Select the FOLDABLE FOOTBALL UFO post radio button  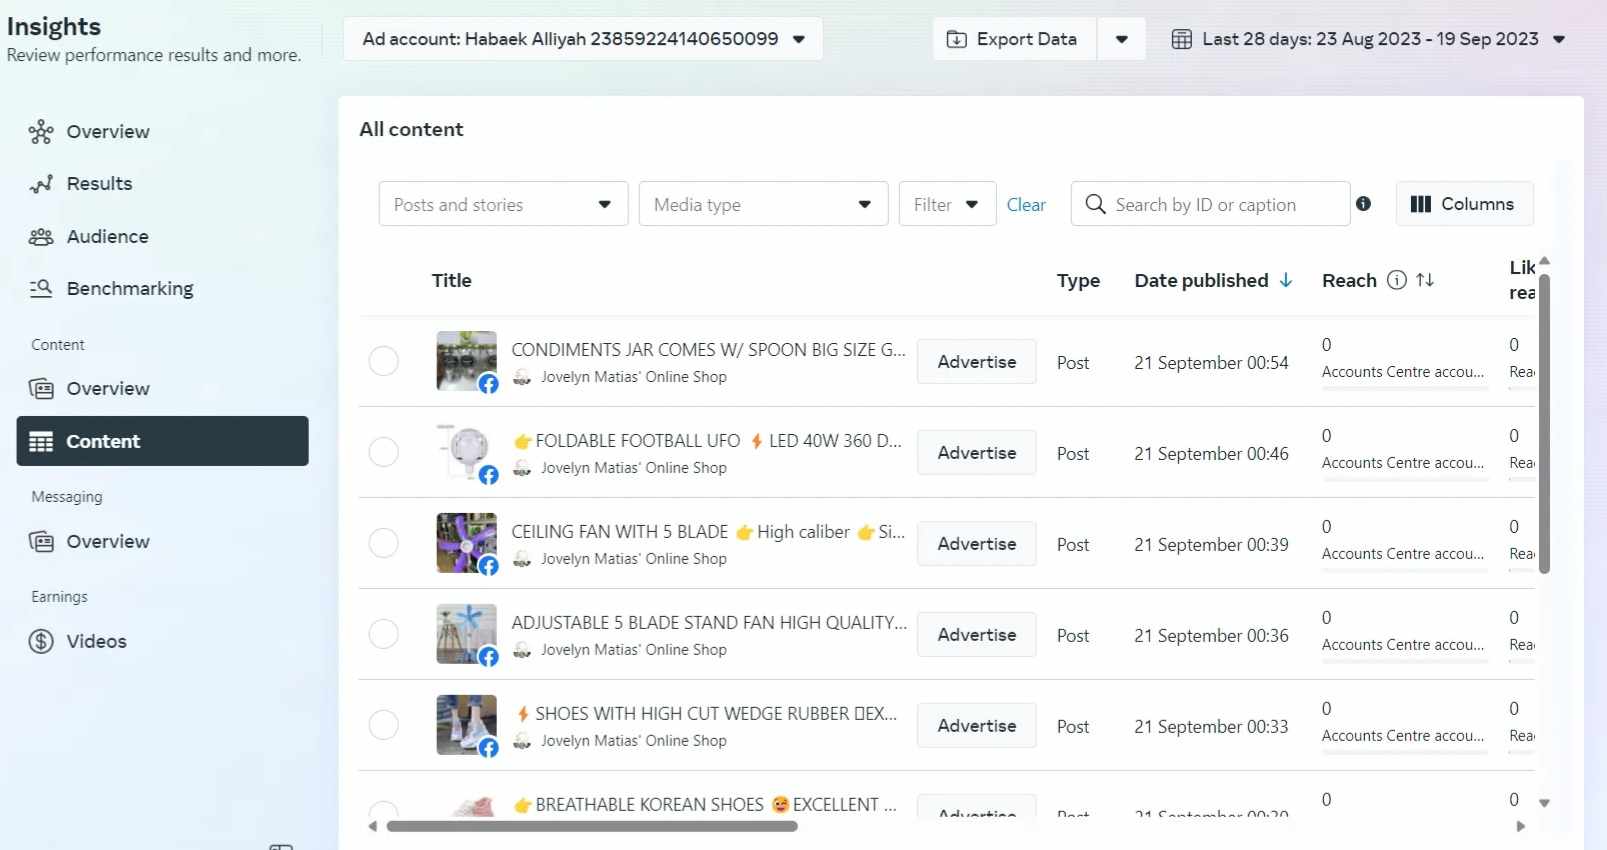point(384,452)
